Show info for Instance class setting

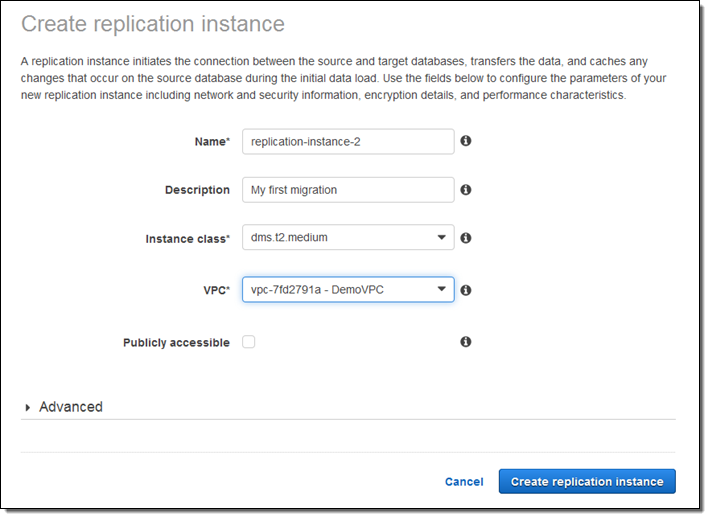point(466,238)
